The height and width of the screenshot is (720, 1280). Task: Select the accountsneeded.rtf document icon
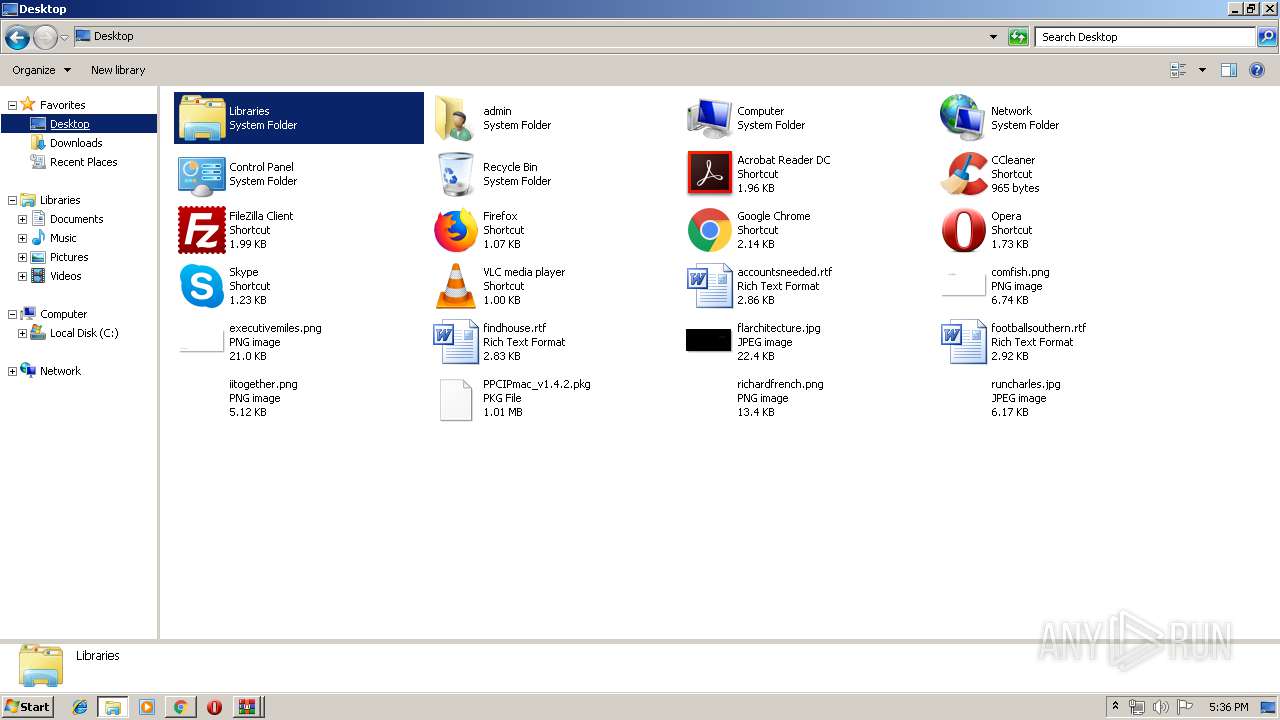point(709,286)
